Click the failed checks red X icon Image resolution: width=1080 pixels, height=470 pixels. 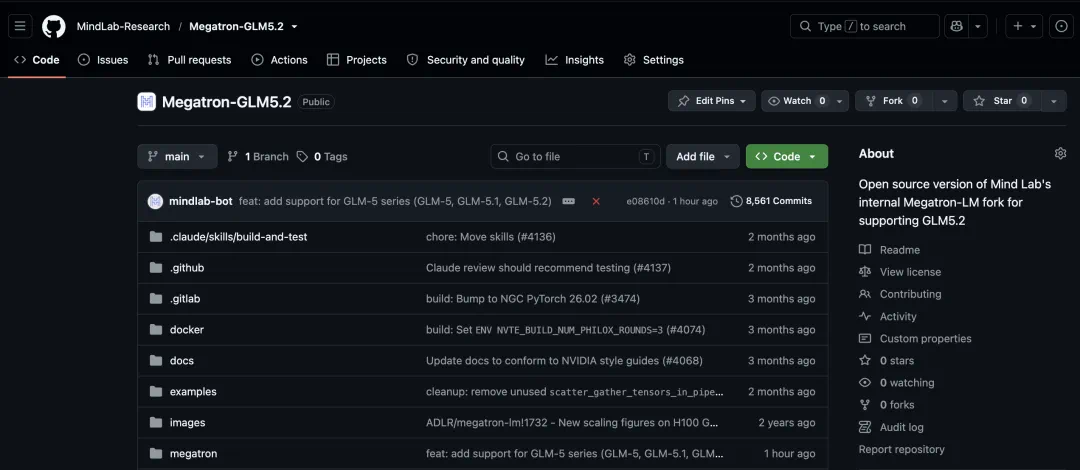click(596, 201)
